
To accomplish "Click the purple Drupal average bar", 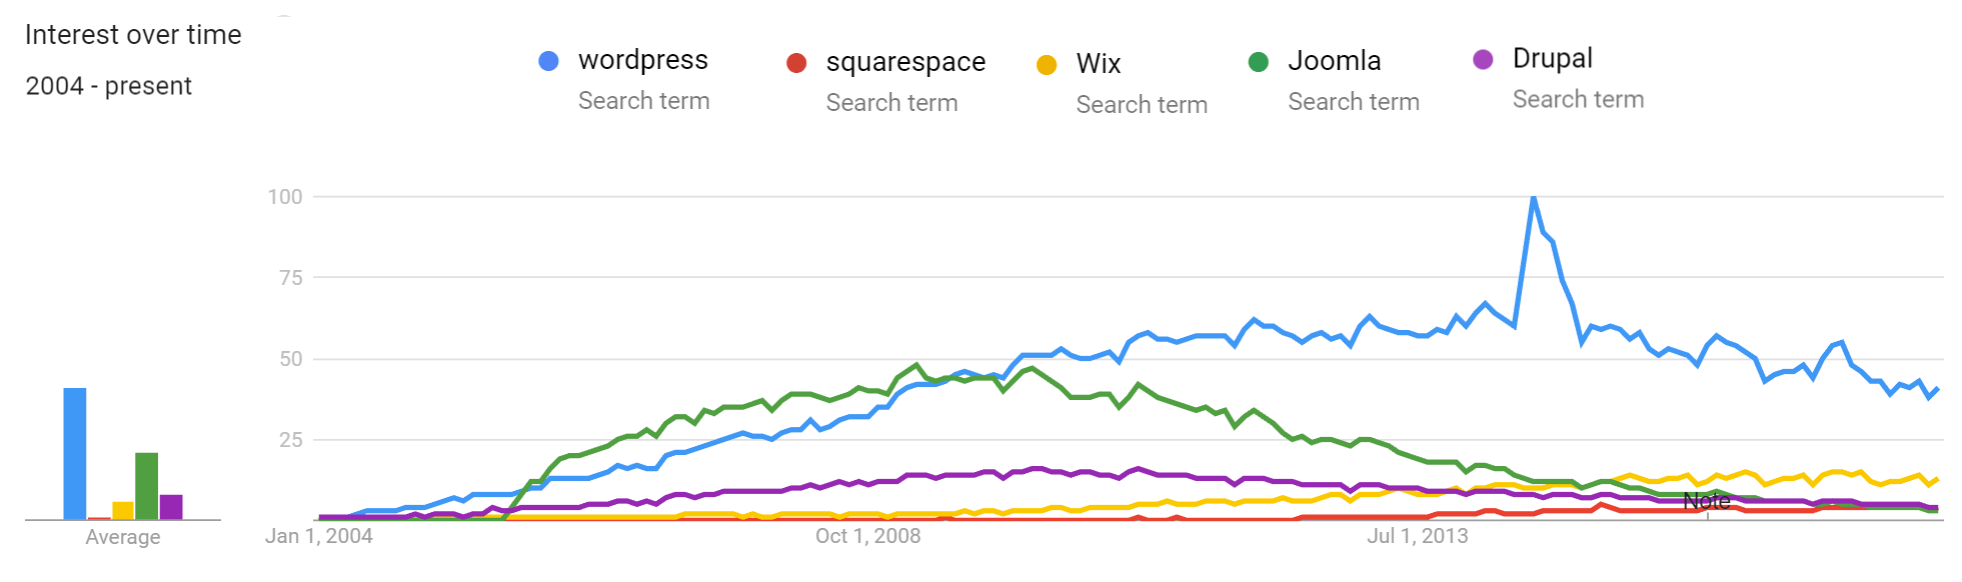I will point(171,507).
